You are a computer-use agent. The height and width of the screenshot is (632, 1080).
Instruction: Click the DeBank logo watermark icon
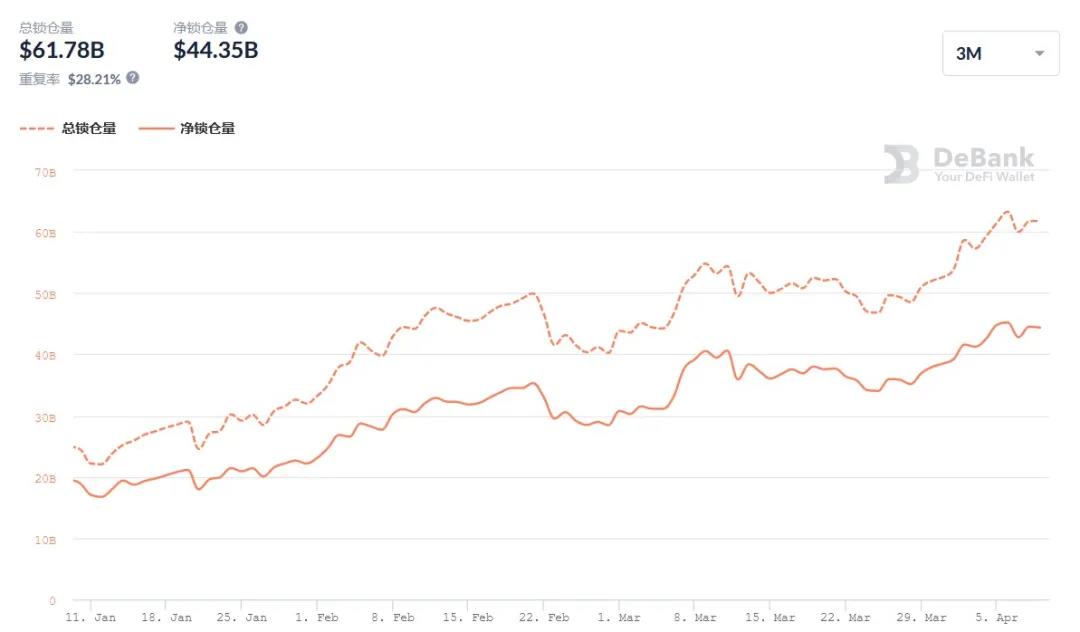point(901,165)
